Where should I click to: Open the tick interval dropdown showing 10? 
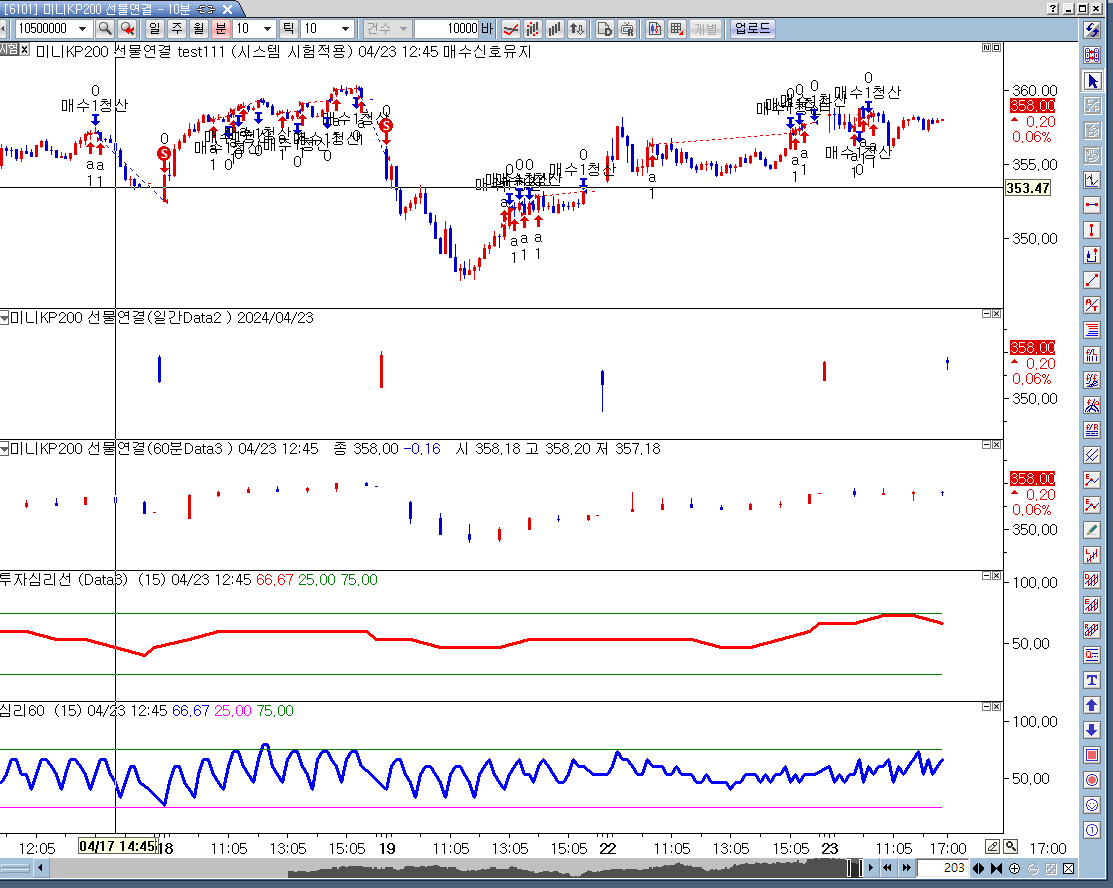click(x=345, y=29)
